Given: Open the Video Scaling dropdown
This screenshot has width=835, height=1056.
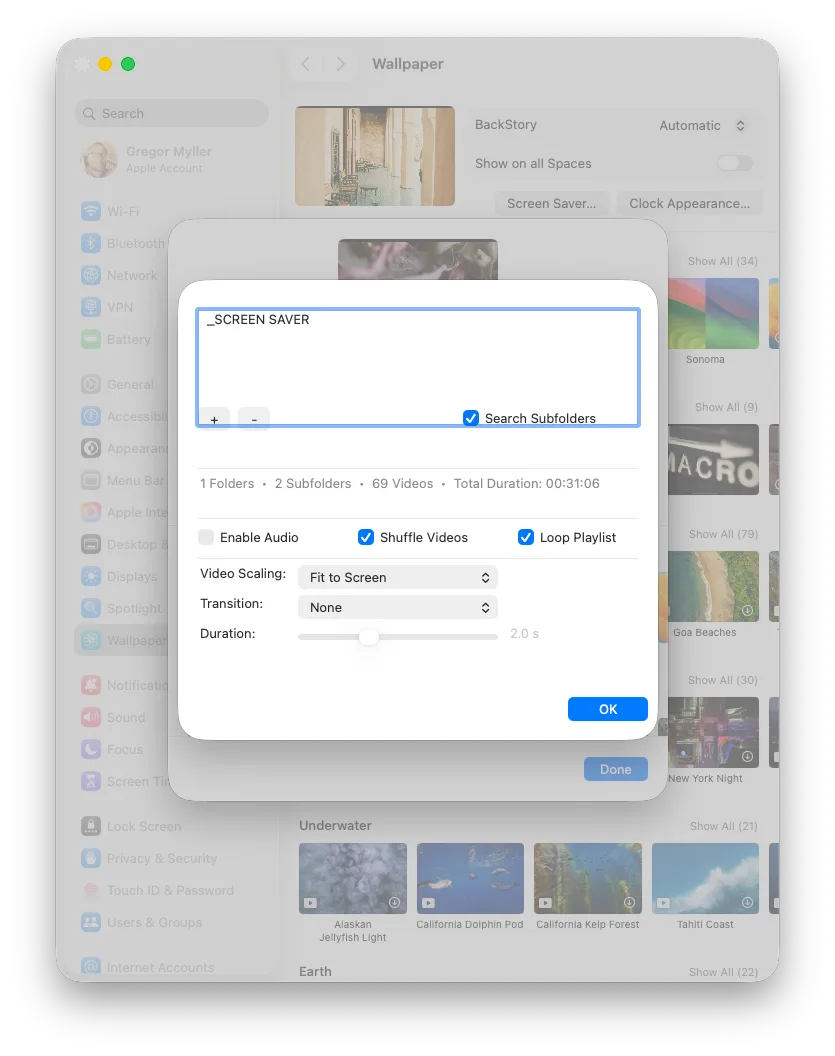Looking at the screenshot, I should (x=398, y=577).
